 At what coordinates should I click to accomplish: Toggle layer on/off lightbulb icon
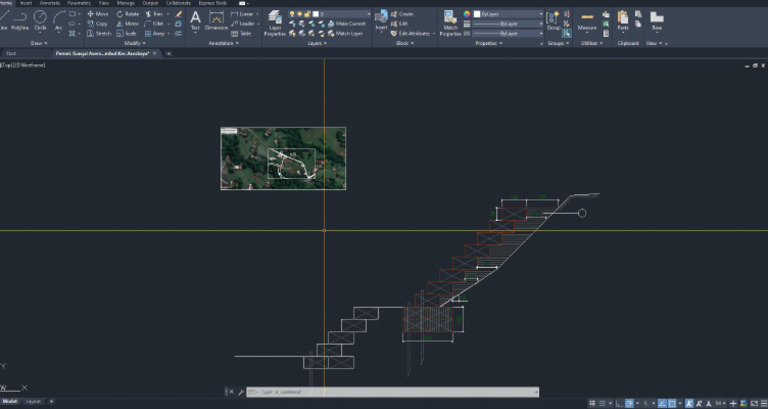pyautogui.click(x=292, y=14)
